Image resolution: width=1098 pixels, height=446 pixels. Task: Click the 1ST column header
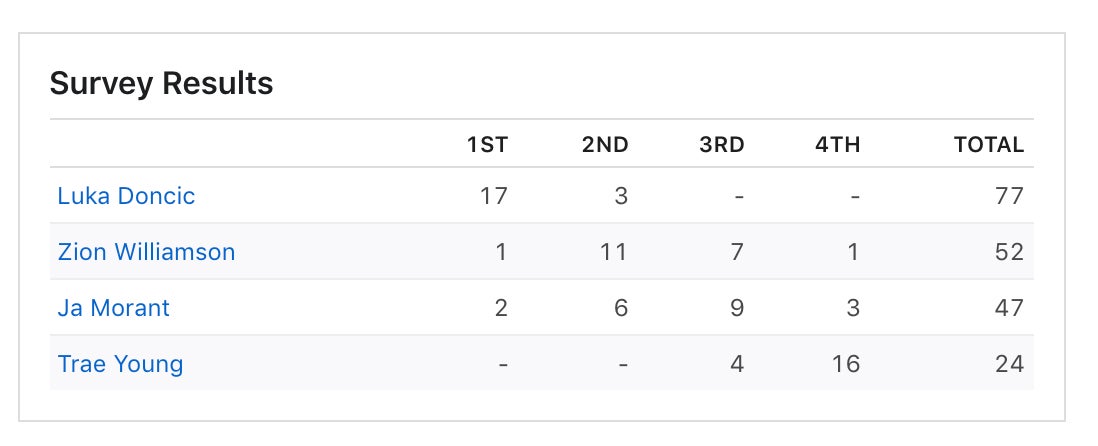(487, 145)
